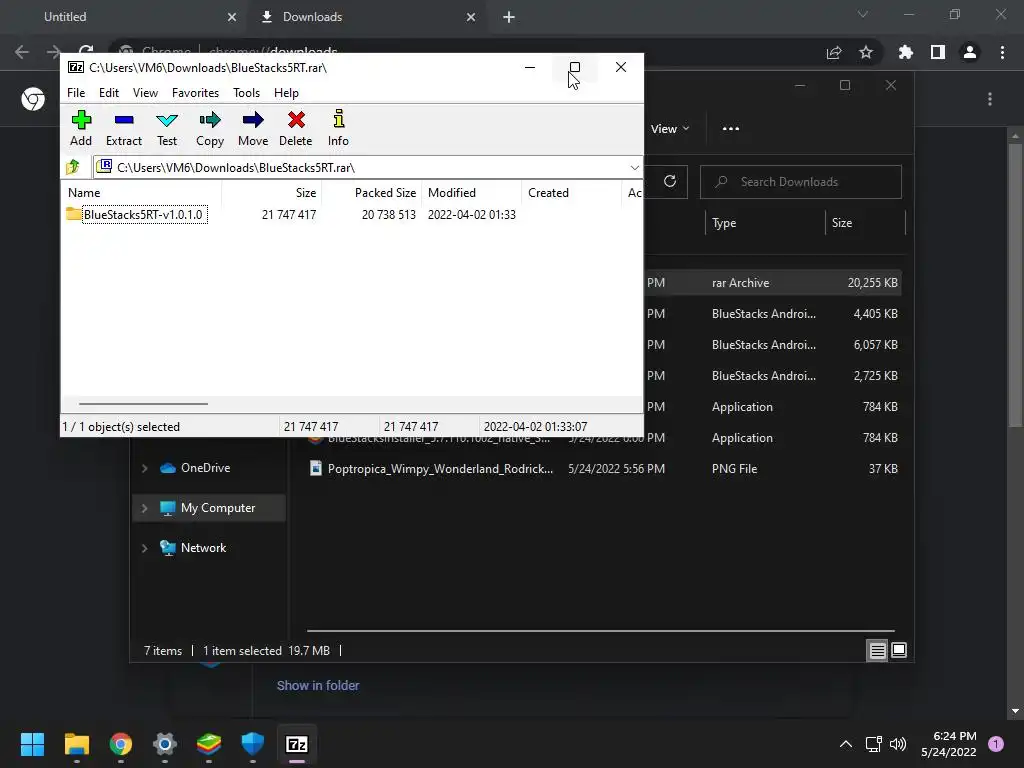Open the 7-Zip Edit menu
This screenshot has width=1024, height=768.
pos(108,93)
